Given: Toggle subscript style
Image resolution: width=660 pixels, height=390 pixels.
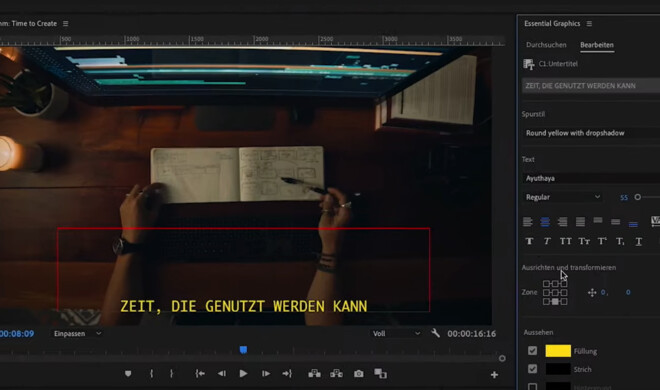Looking at the screenshot, I should (620, 241).
